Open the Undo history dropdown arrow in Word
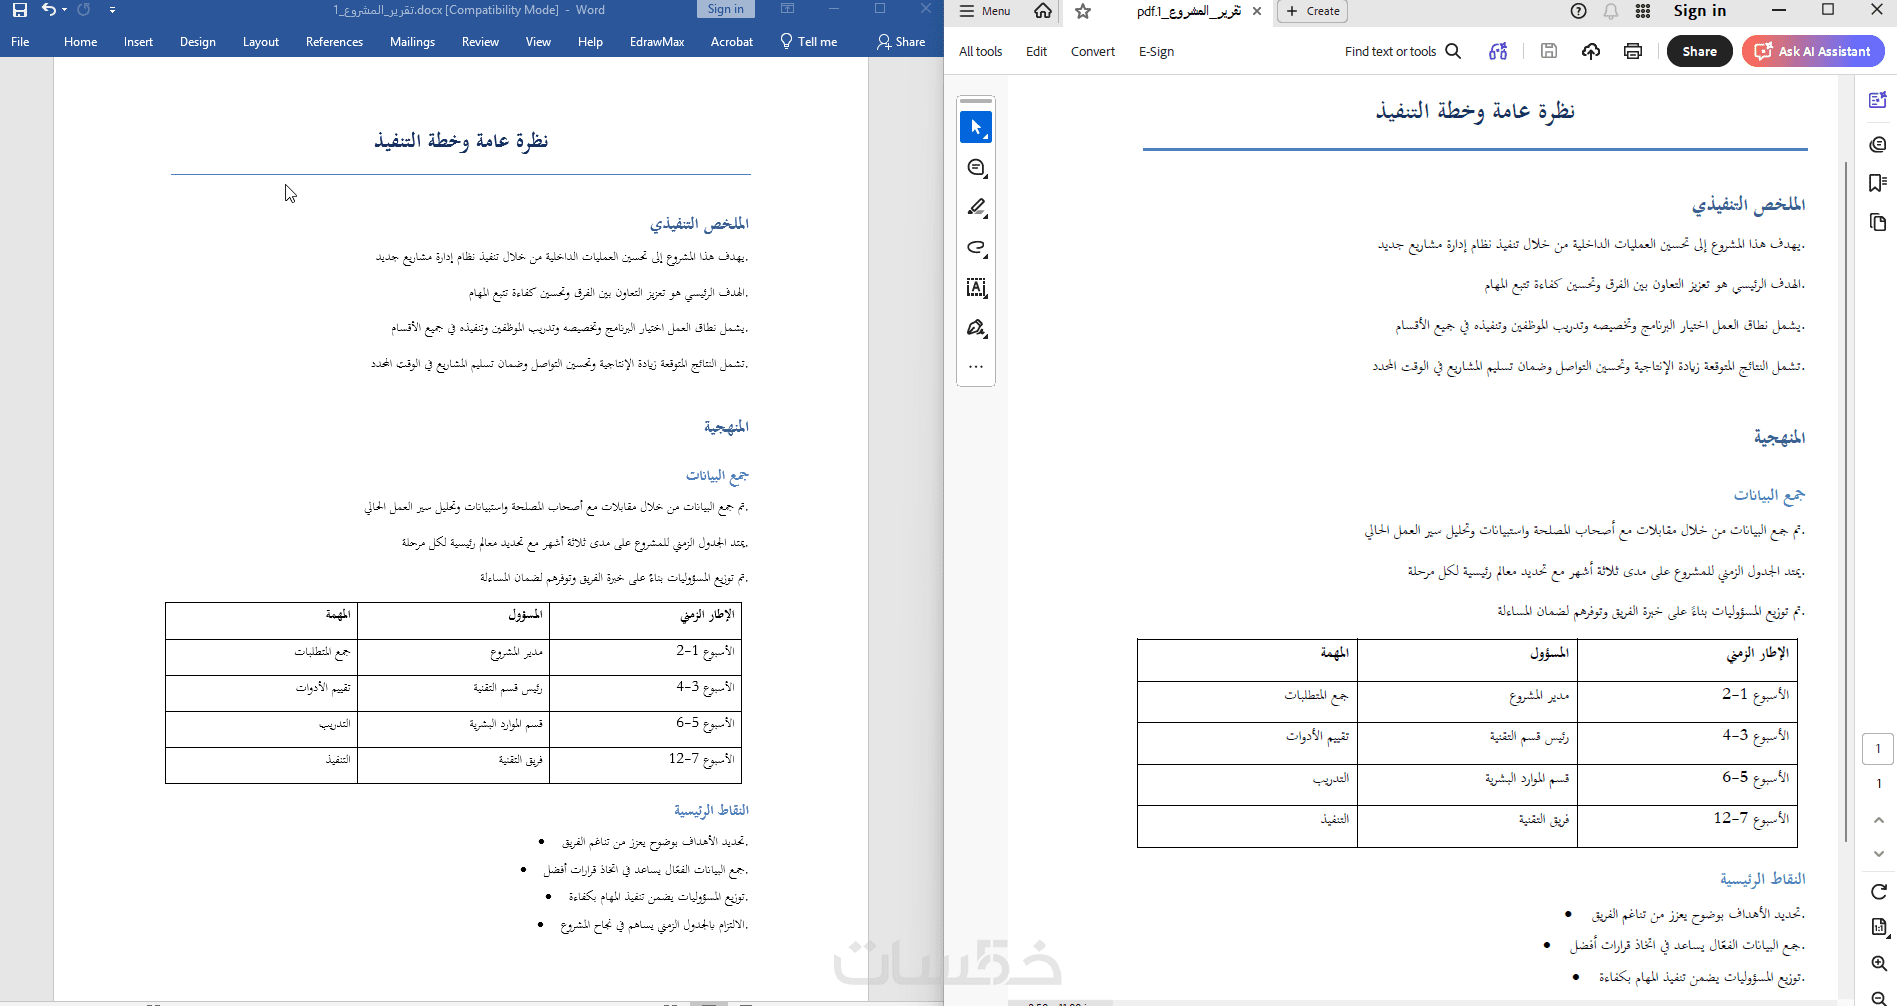Image resolution: width=1897 pixels, height=1006 pixels. coord(64,10)
